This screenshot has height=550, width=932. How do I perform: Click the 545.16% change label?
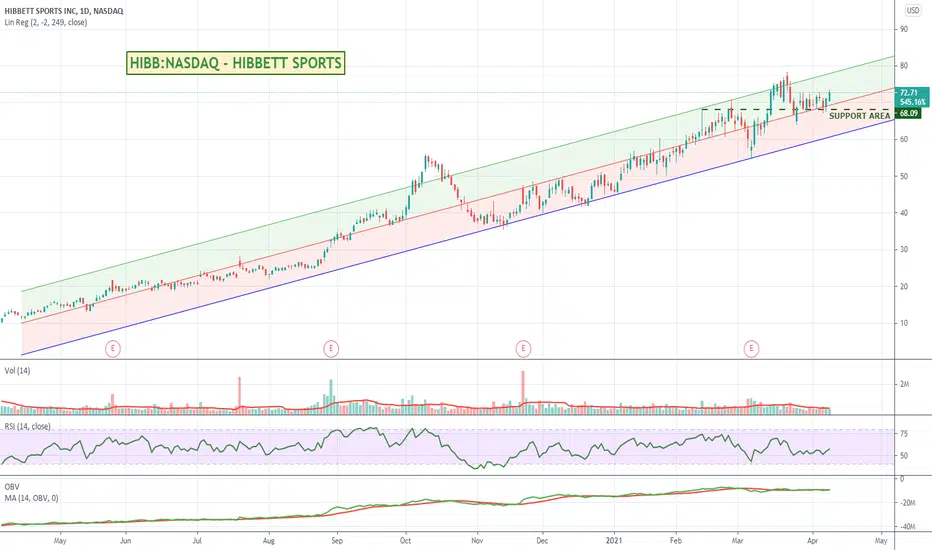click(912, 102)
